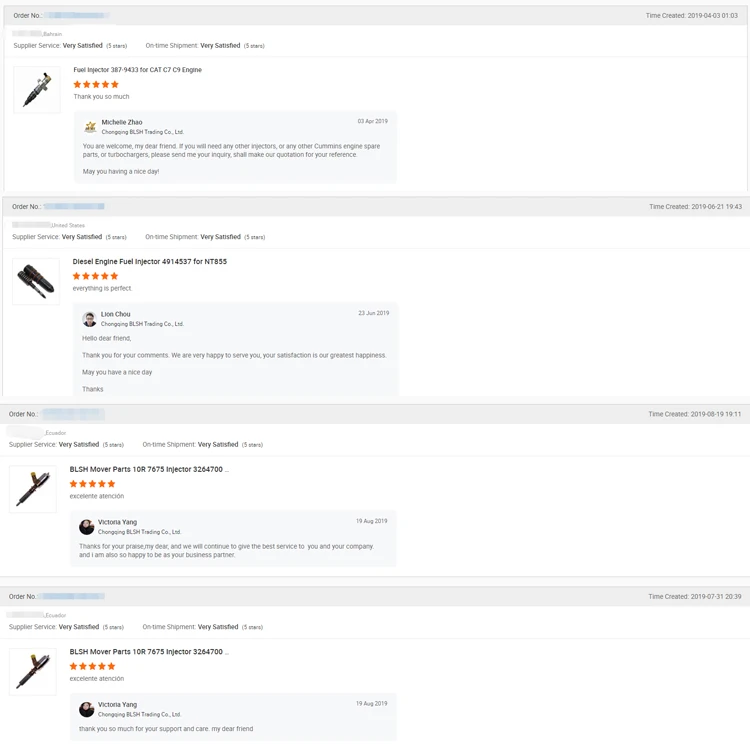Click the Michelle Zhao responder name
The image size is (750, 750).
pyautogui.click(x=122, y=122)
